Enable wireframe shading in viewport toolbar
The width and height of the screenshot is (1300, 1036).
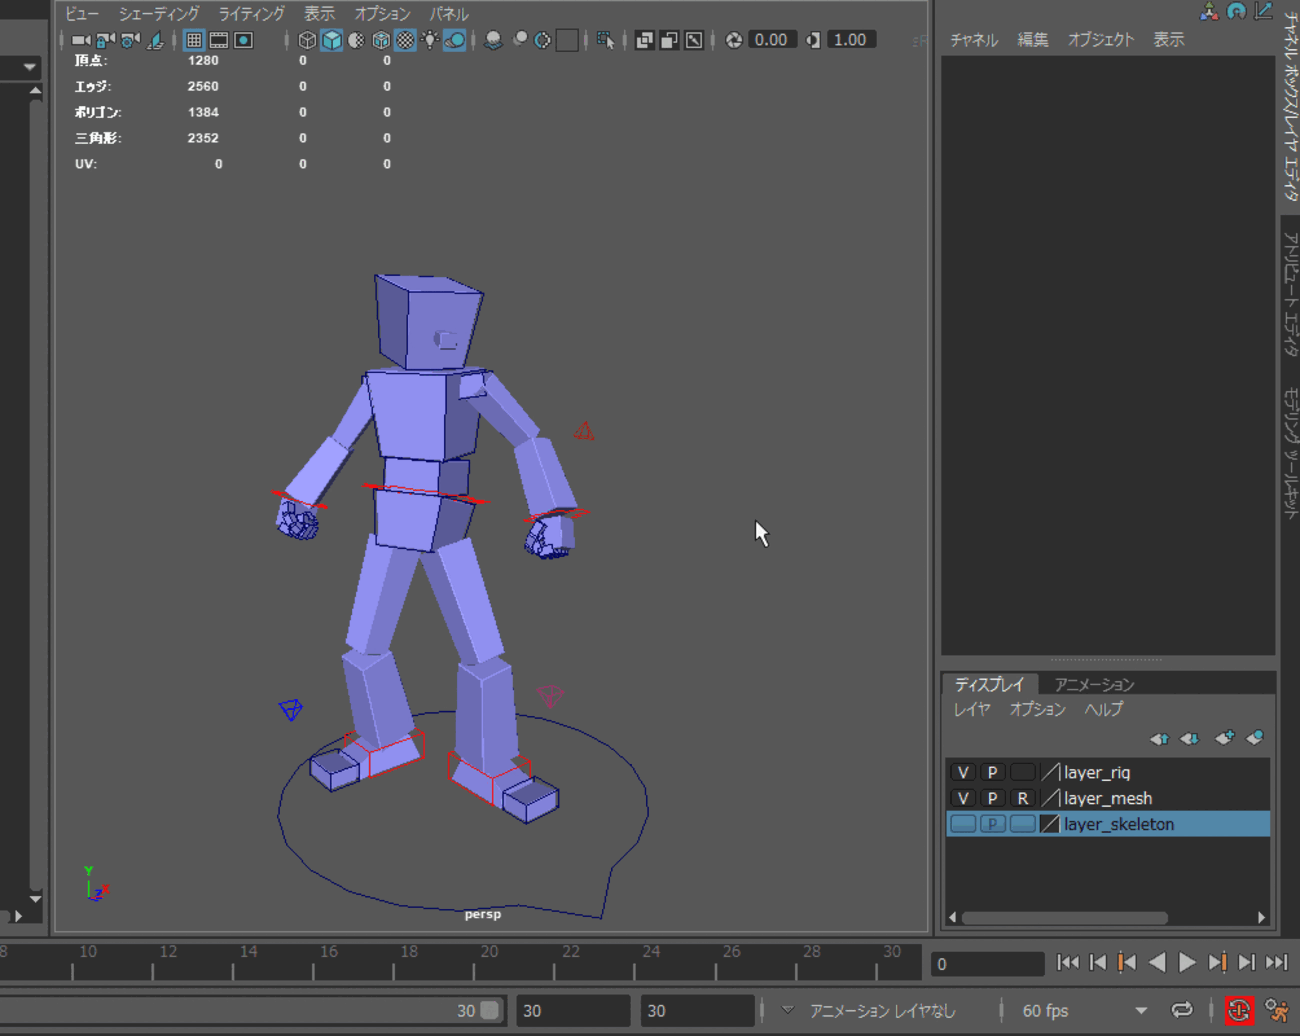pyautogui.click(x=307, y=40)
